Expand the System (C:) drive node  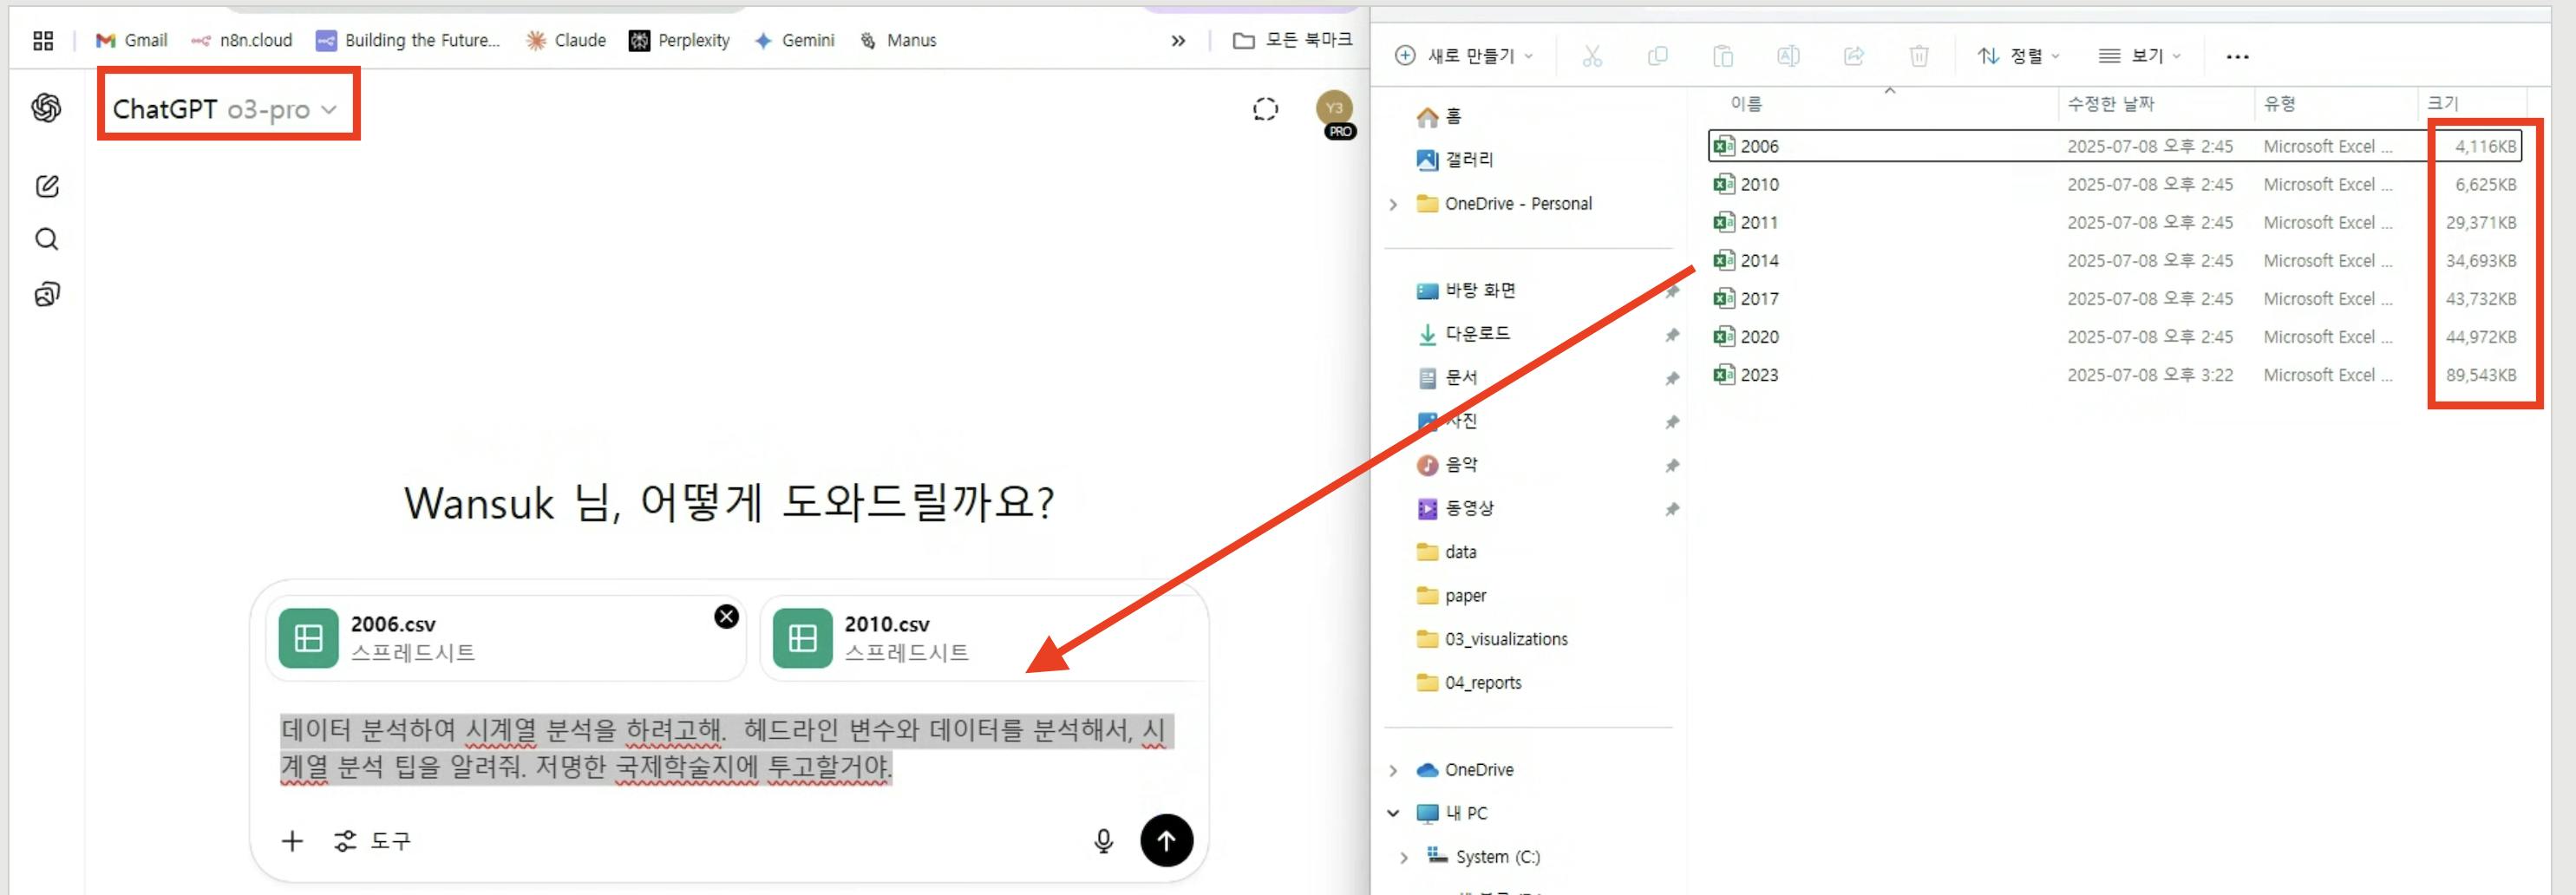click(x=1404, y=857)
